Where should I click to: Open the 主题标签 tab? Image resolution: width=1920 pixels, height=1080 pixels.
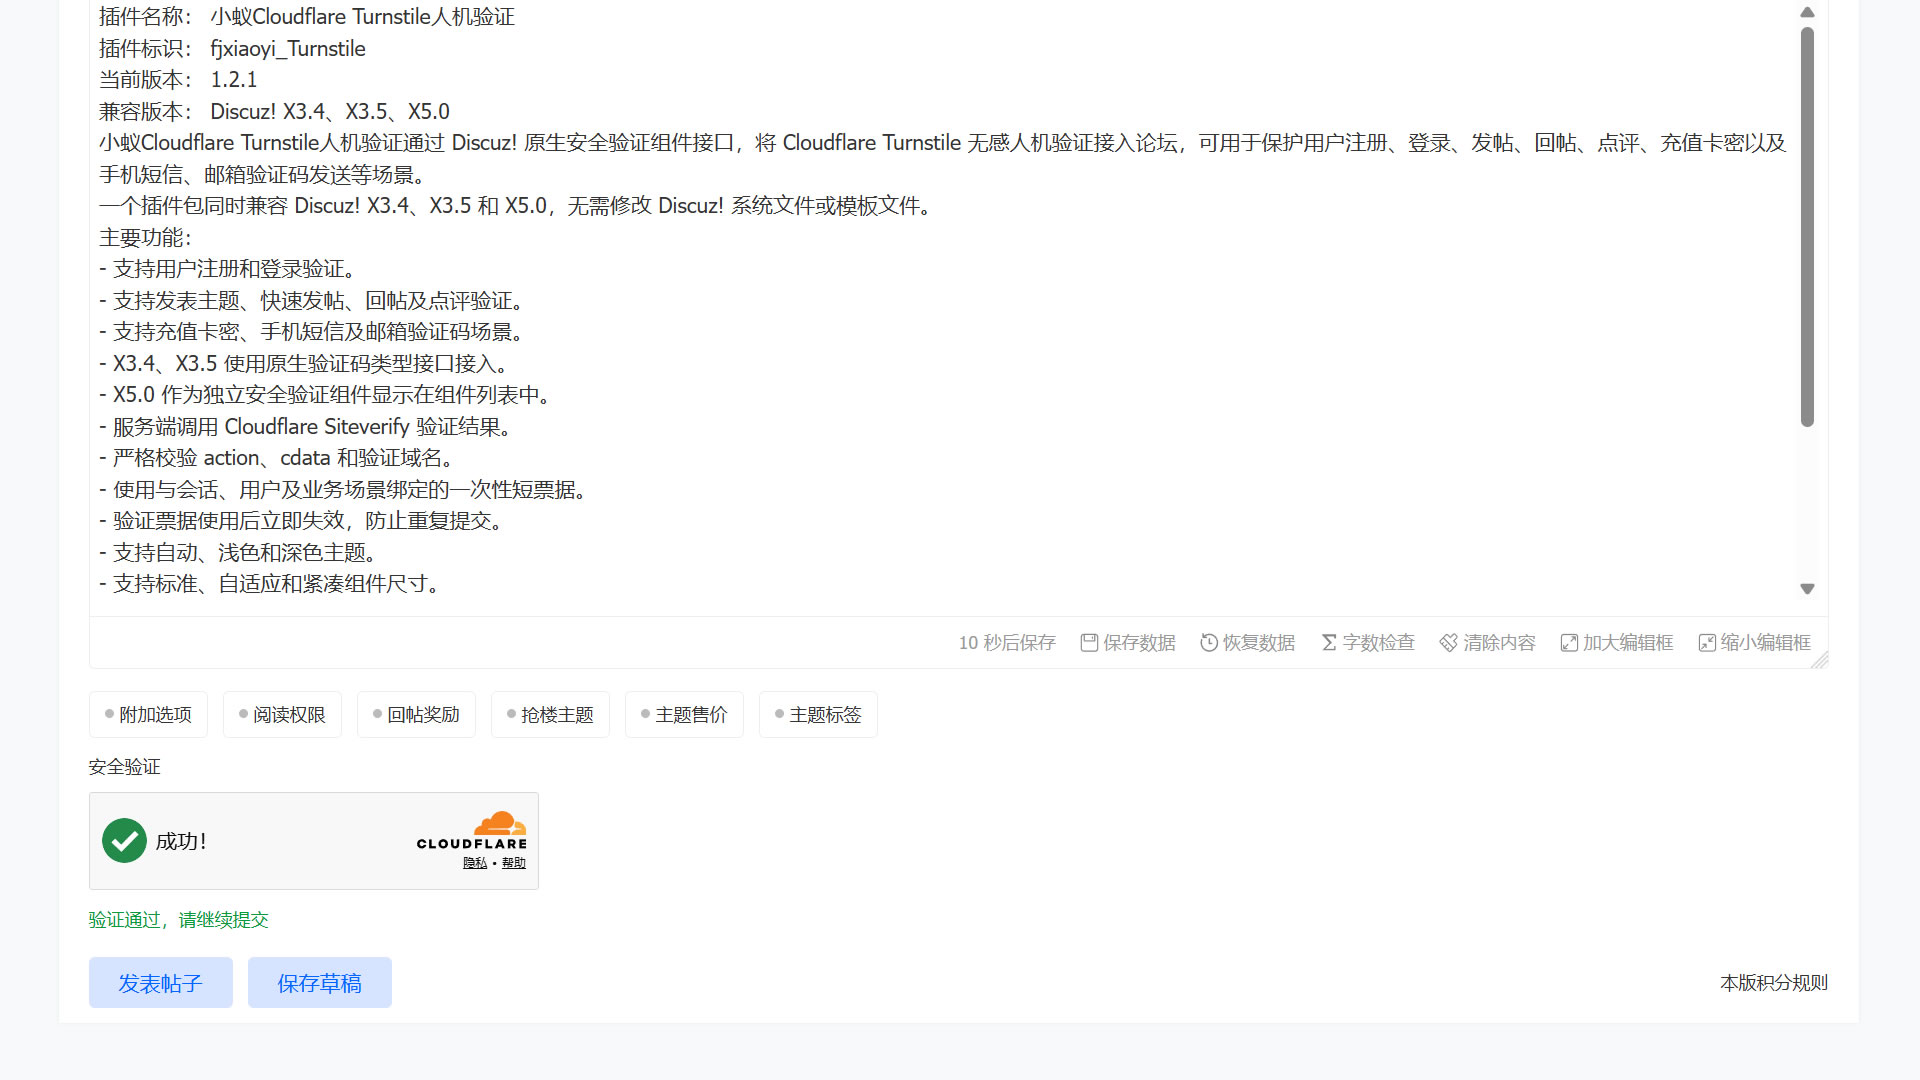[818, 715]
